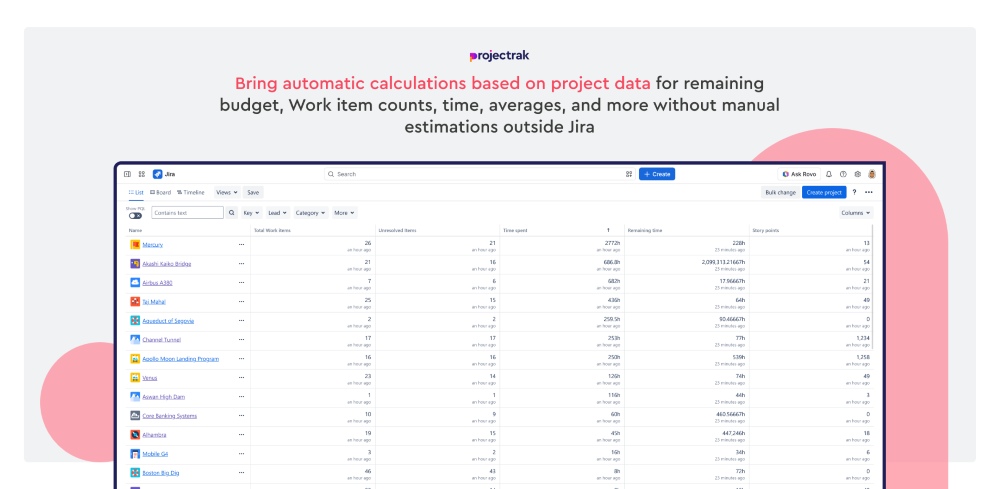The width and height of the screenshot is (1000, 489).
Task: Click the Story points column header
Action: tap(765, 230)
